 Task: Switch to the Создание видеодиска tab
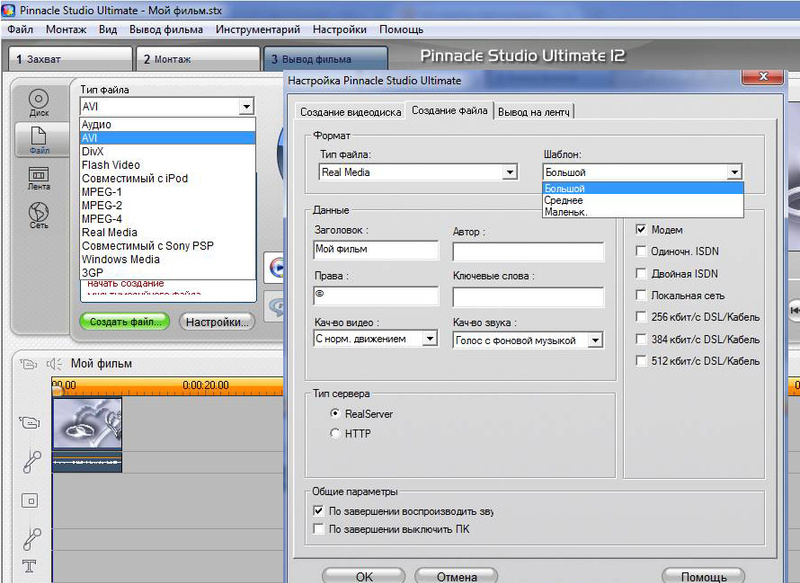351,112
